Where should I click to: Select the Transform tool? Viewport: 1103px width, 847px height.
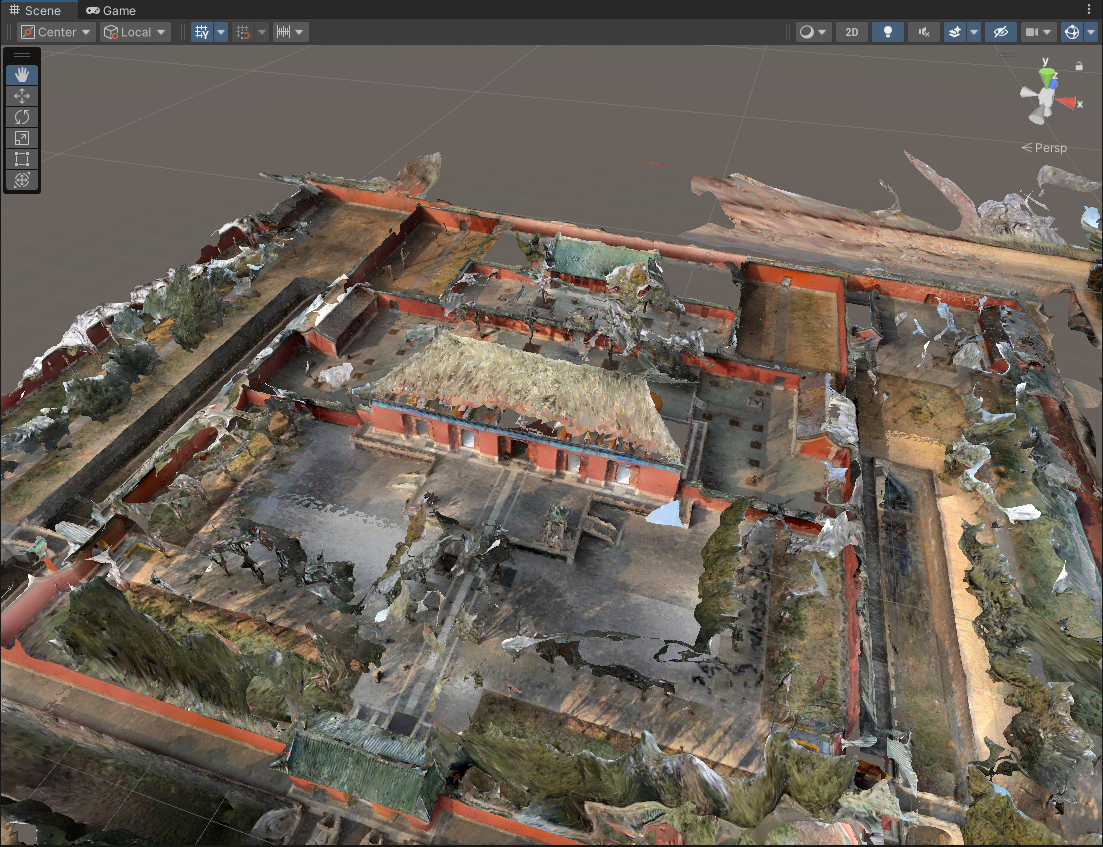click(x=22, y=180)
